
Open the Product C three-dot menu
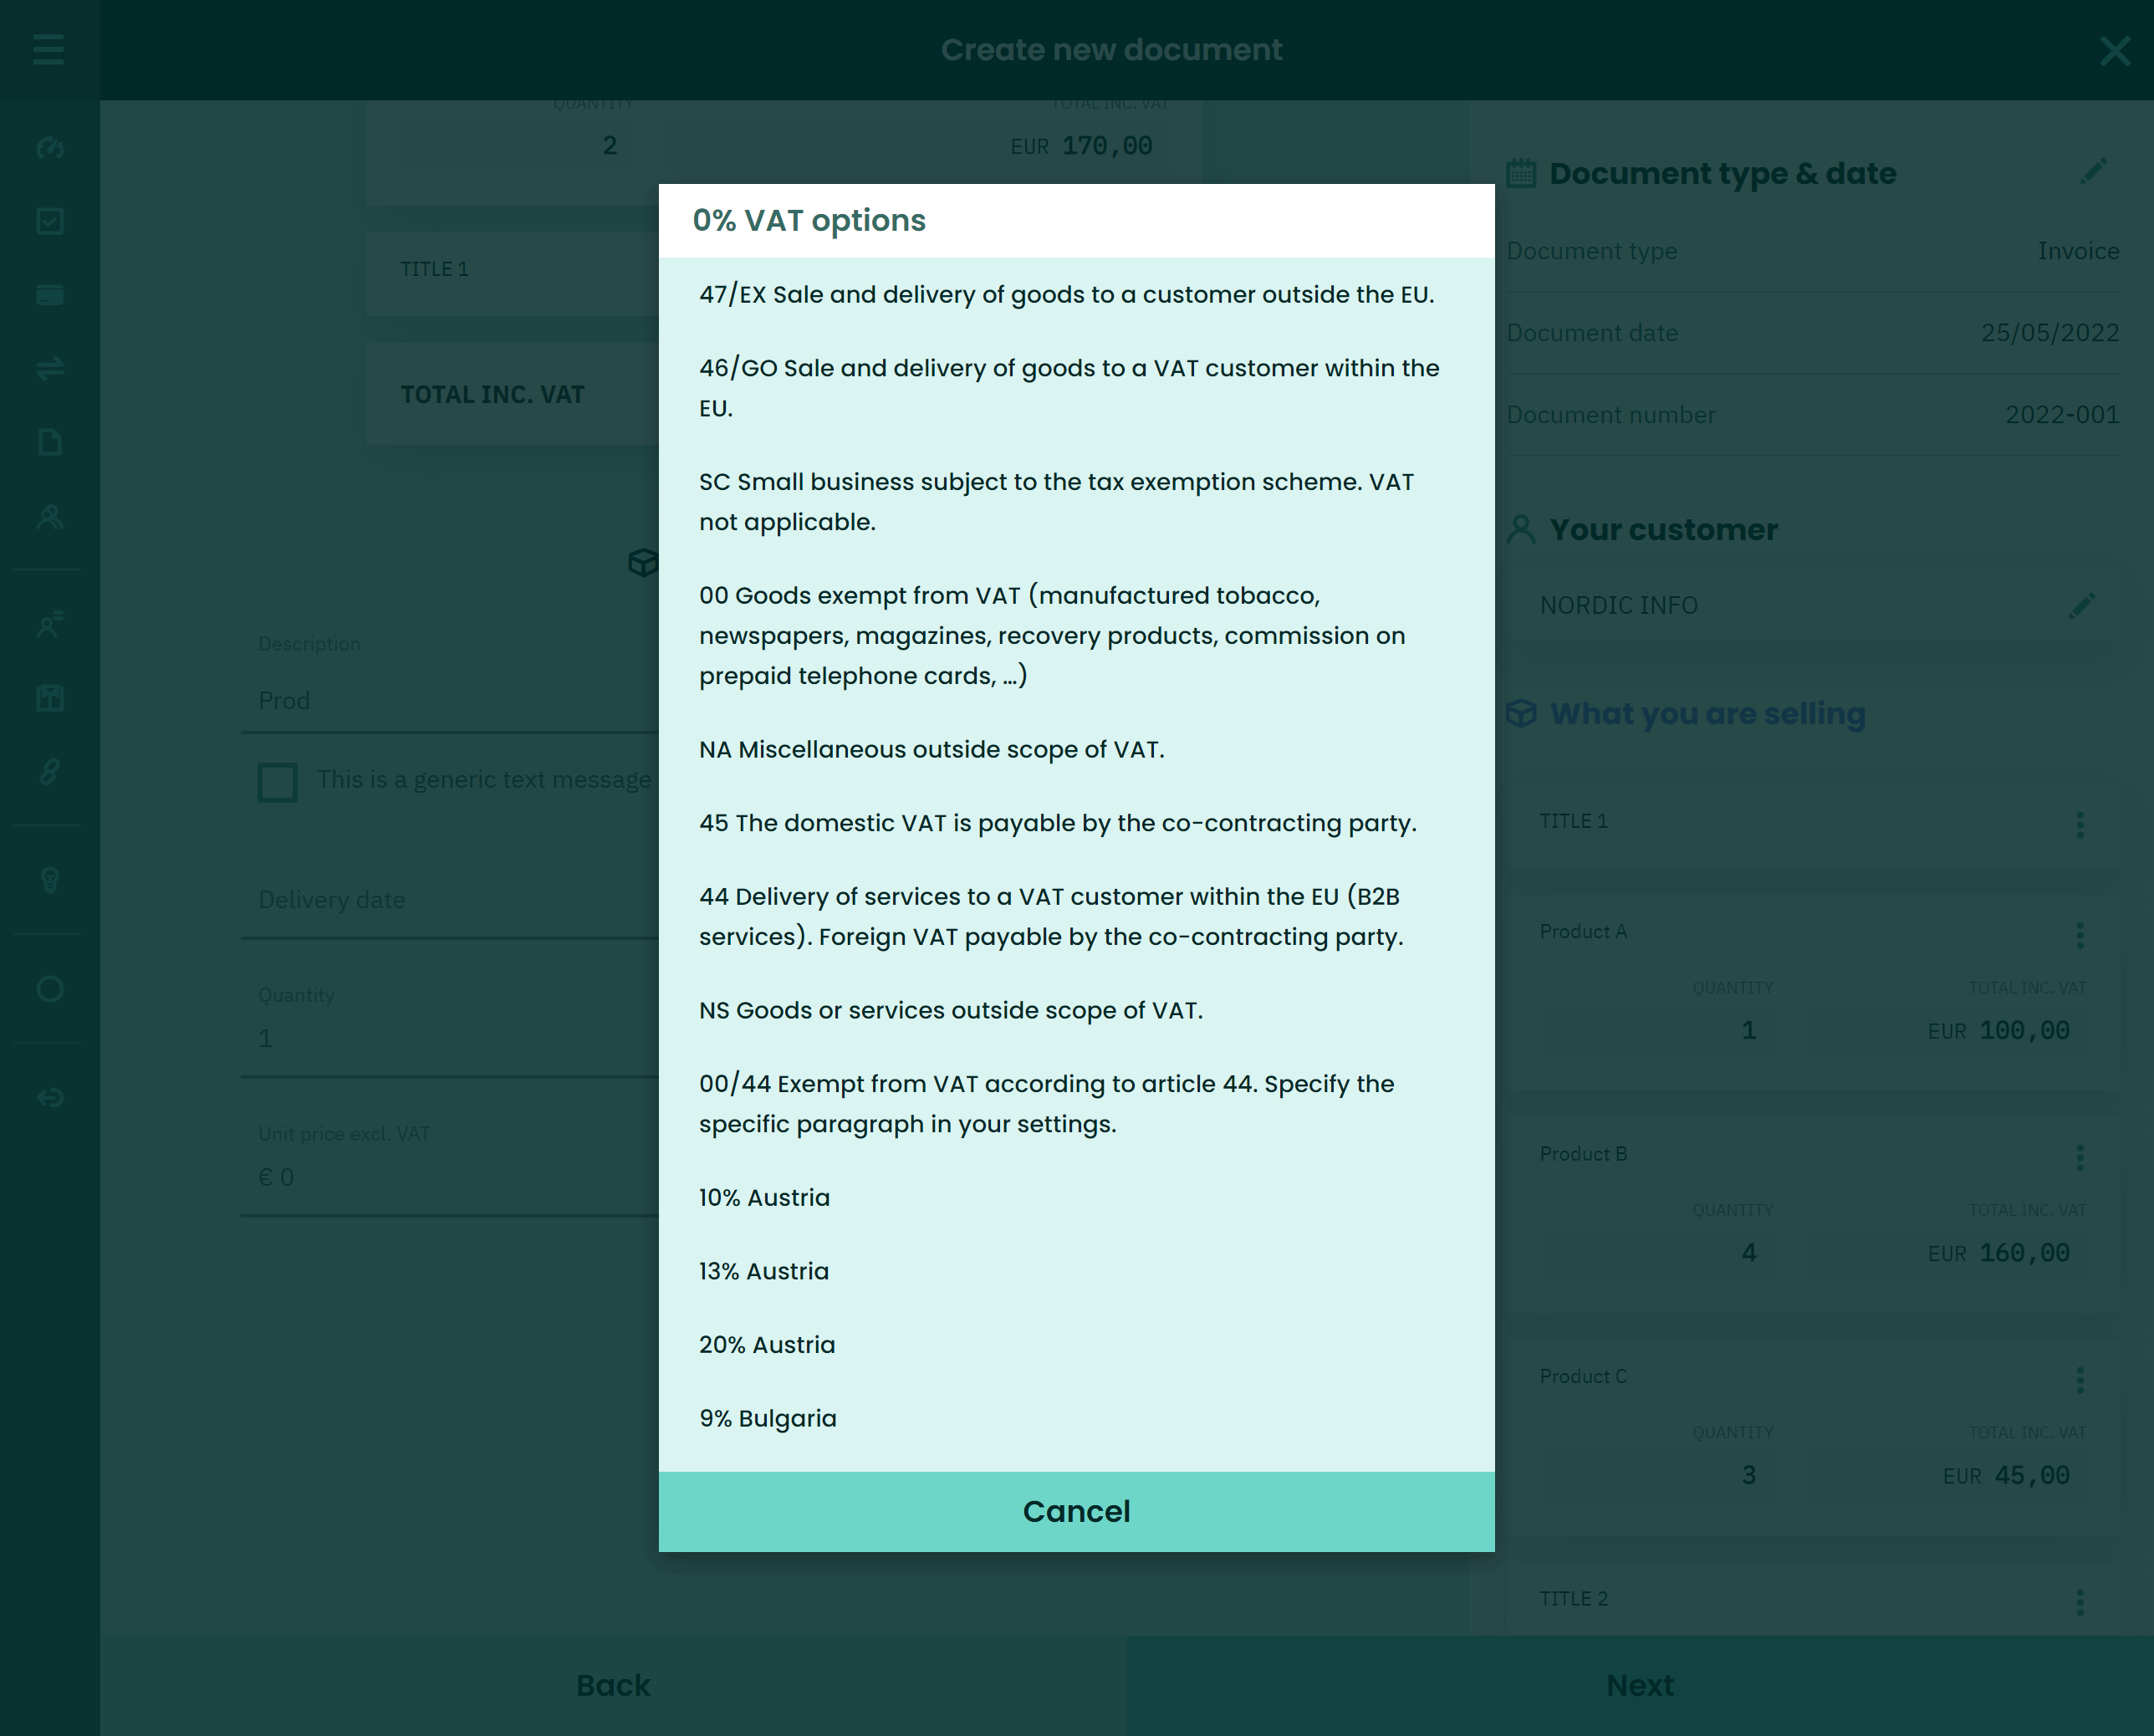pyautogui.click(x=2080, y=1380)
